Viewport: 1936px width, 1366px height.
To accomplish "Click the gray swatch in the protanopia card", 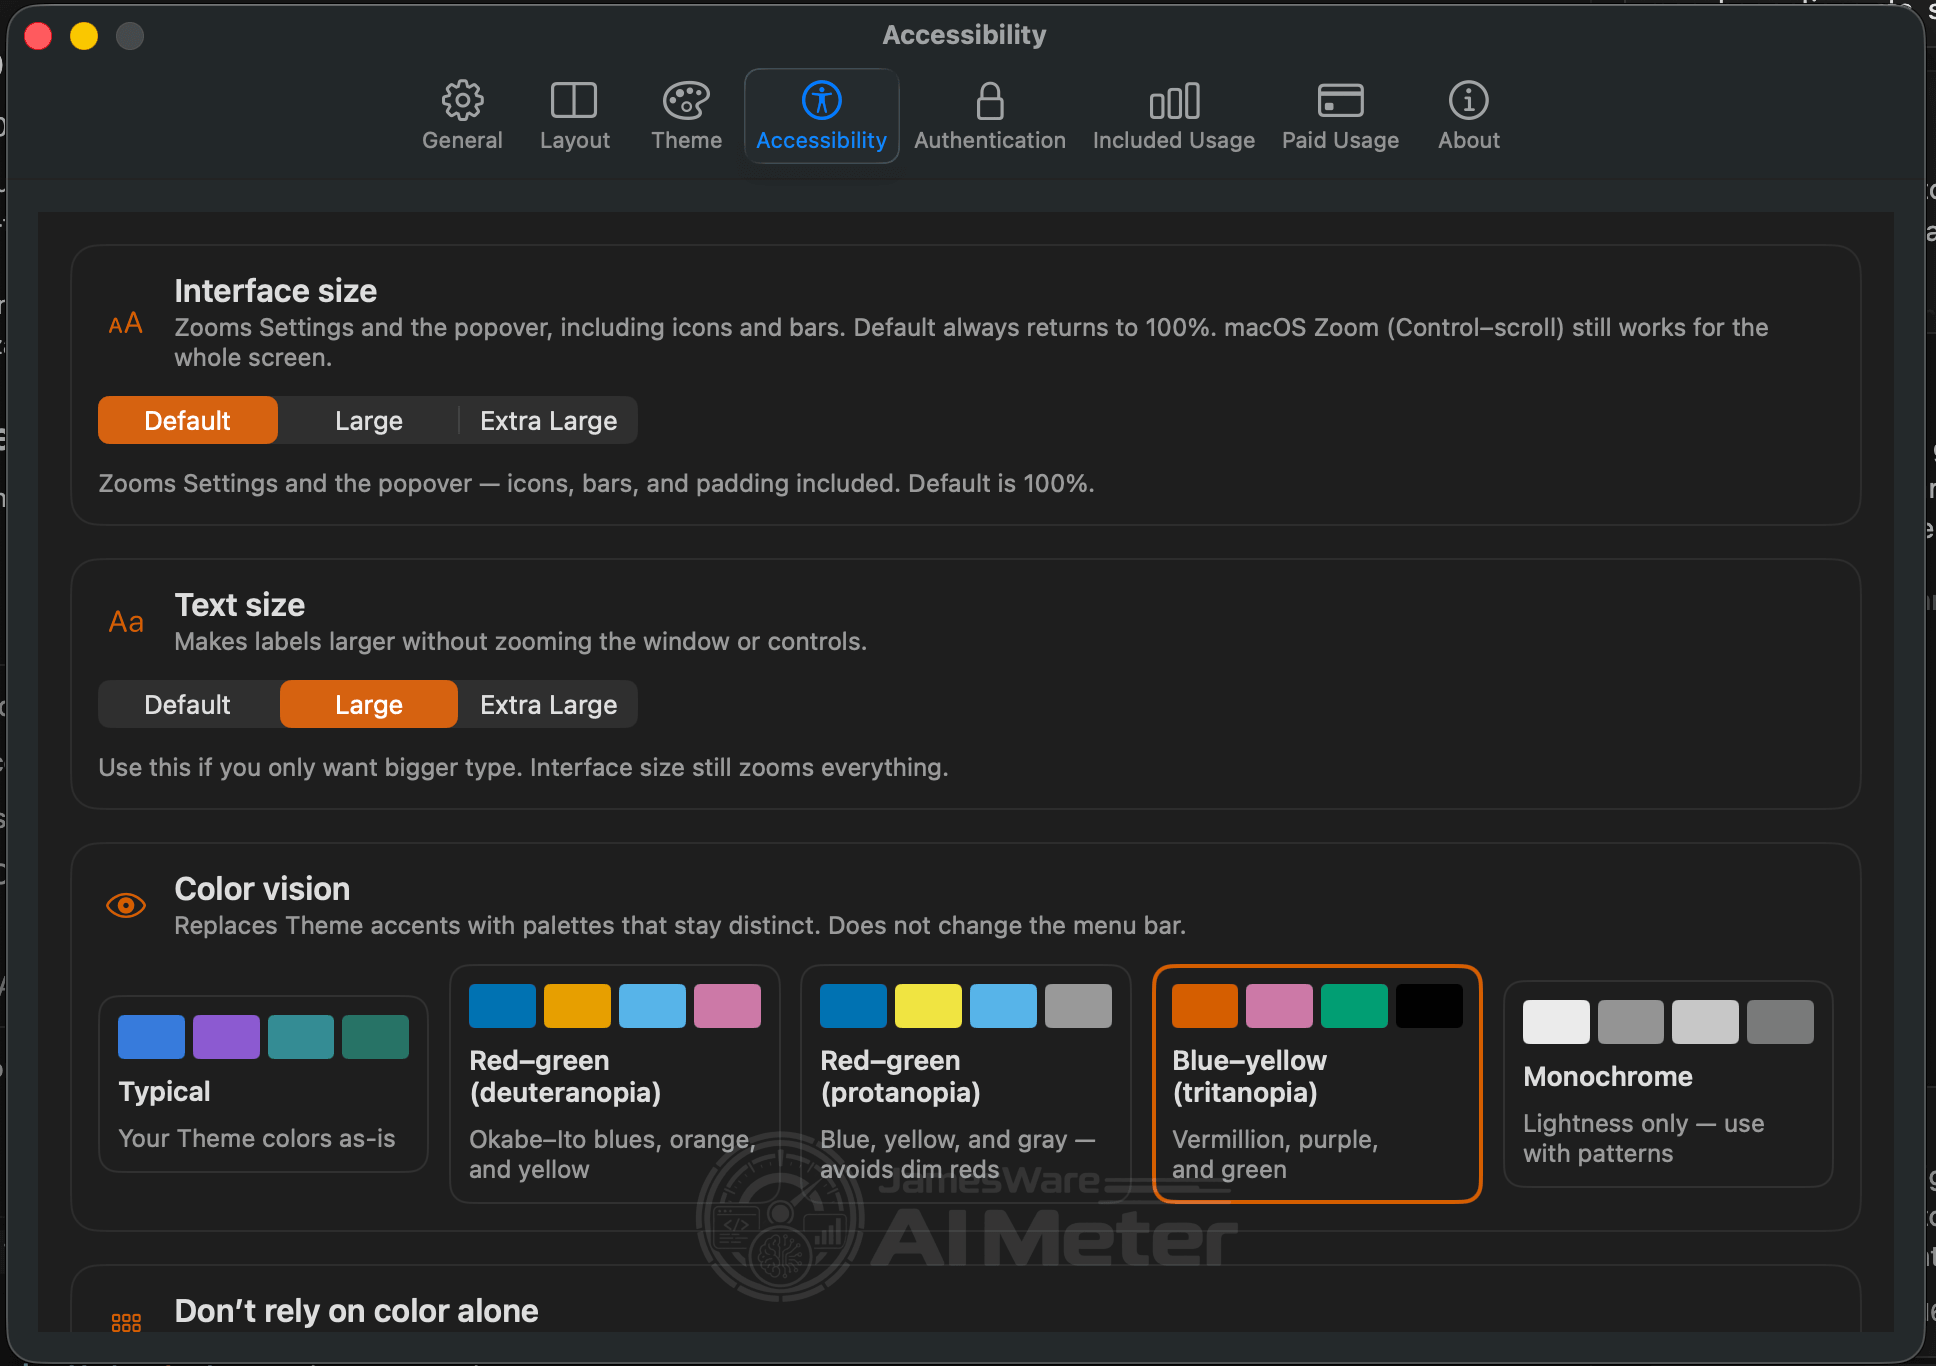I will 1078,1006.
